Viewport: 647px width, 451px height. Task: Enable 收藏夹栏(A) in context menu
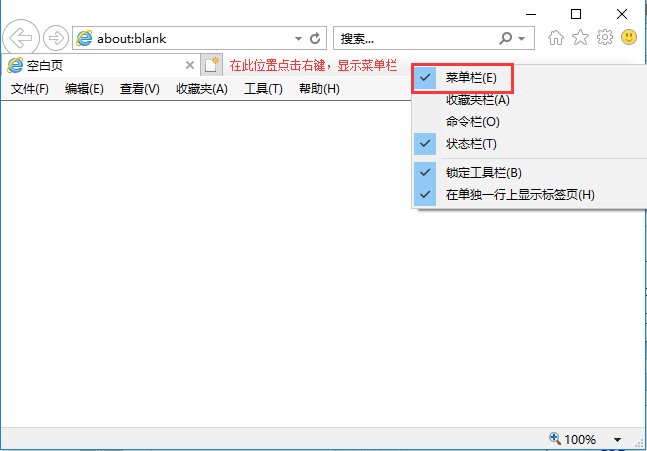(x=478, y=99)
